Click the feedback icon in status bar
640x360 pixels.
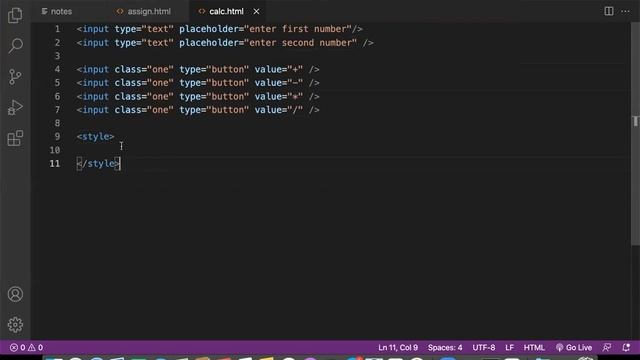coord(607,347)
